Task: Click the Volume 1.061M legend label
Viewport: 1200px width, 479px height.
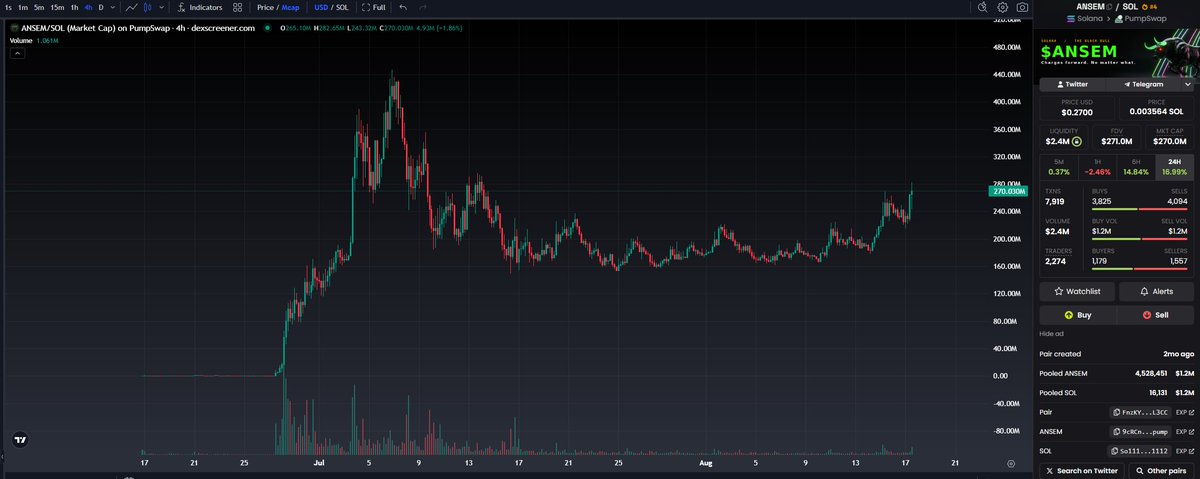Action: tap(36, 41)
